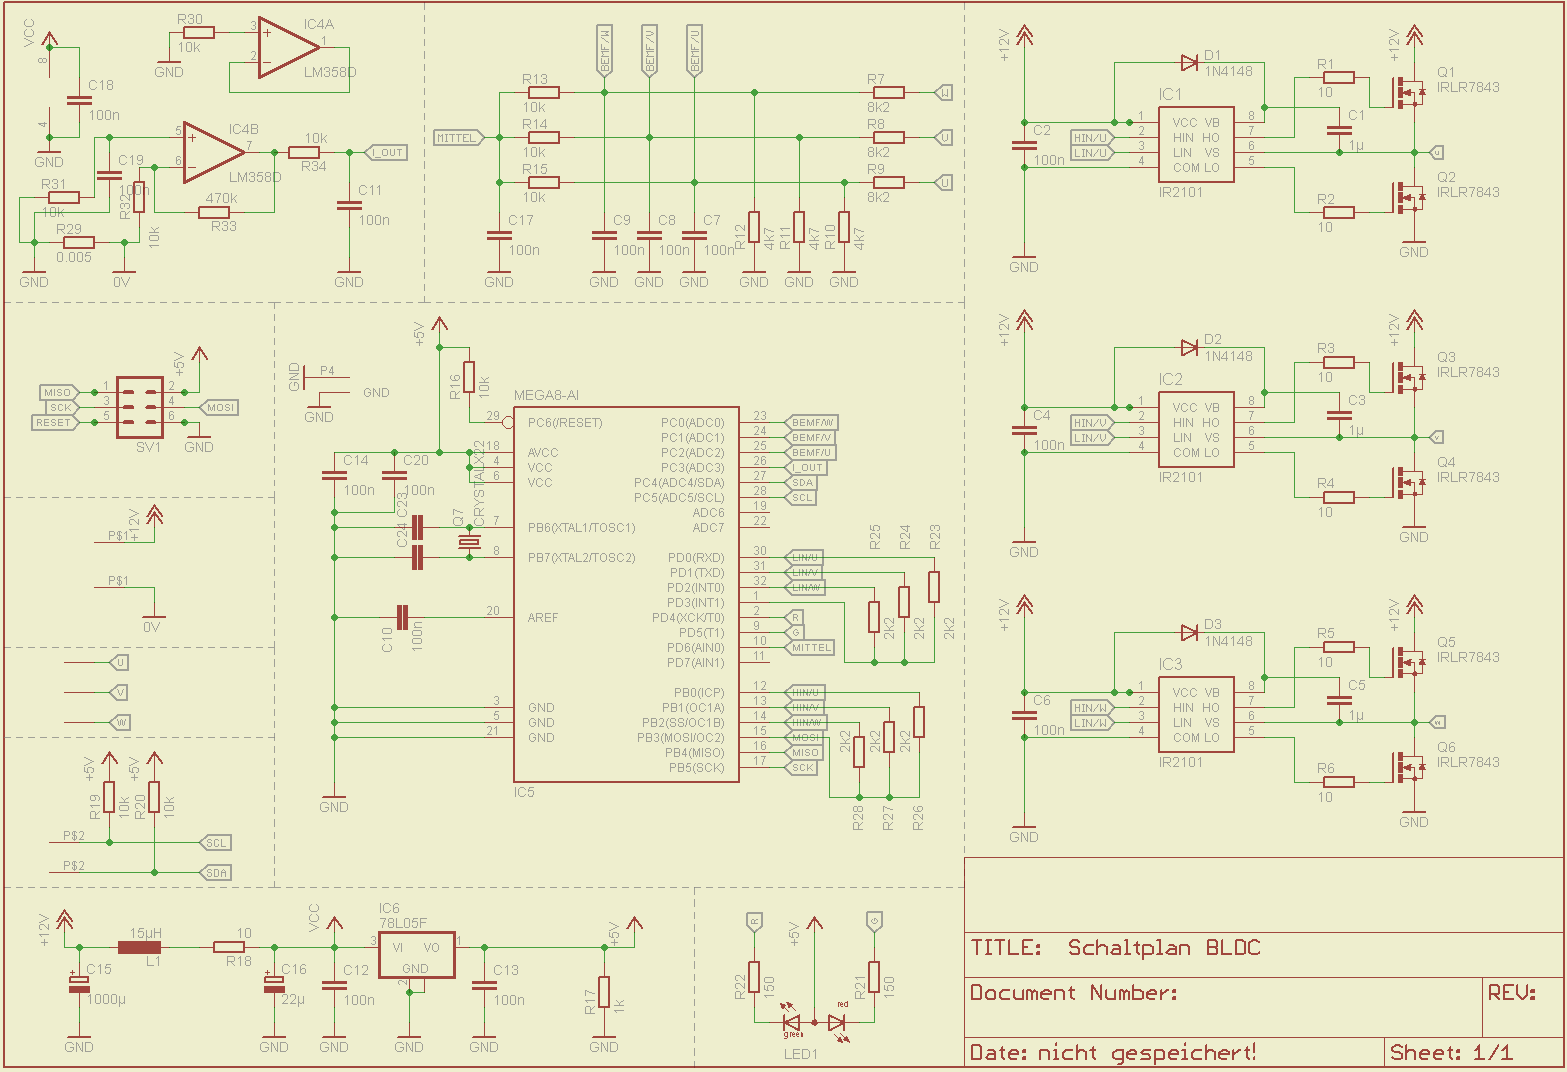
Task: Select the MEGA8-AI microcontroller IC5 body
Action: (626, 594)
